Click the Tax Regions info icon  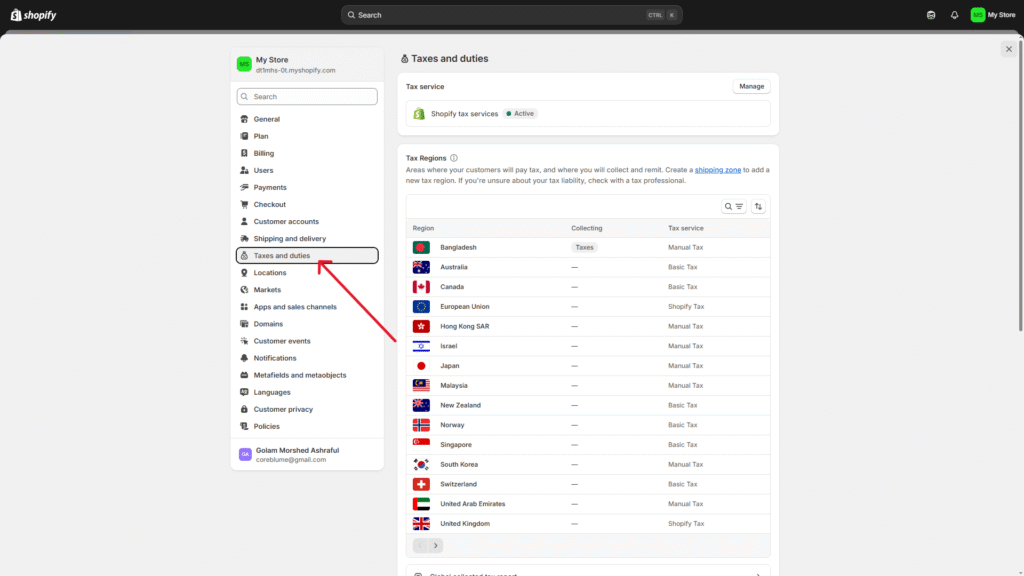(454, 158)
